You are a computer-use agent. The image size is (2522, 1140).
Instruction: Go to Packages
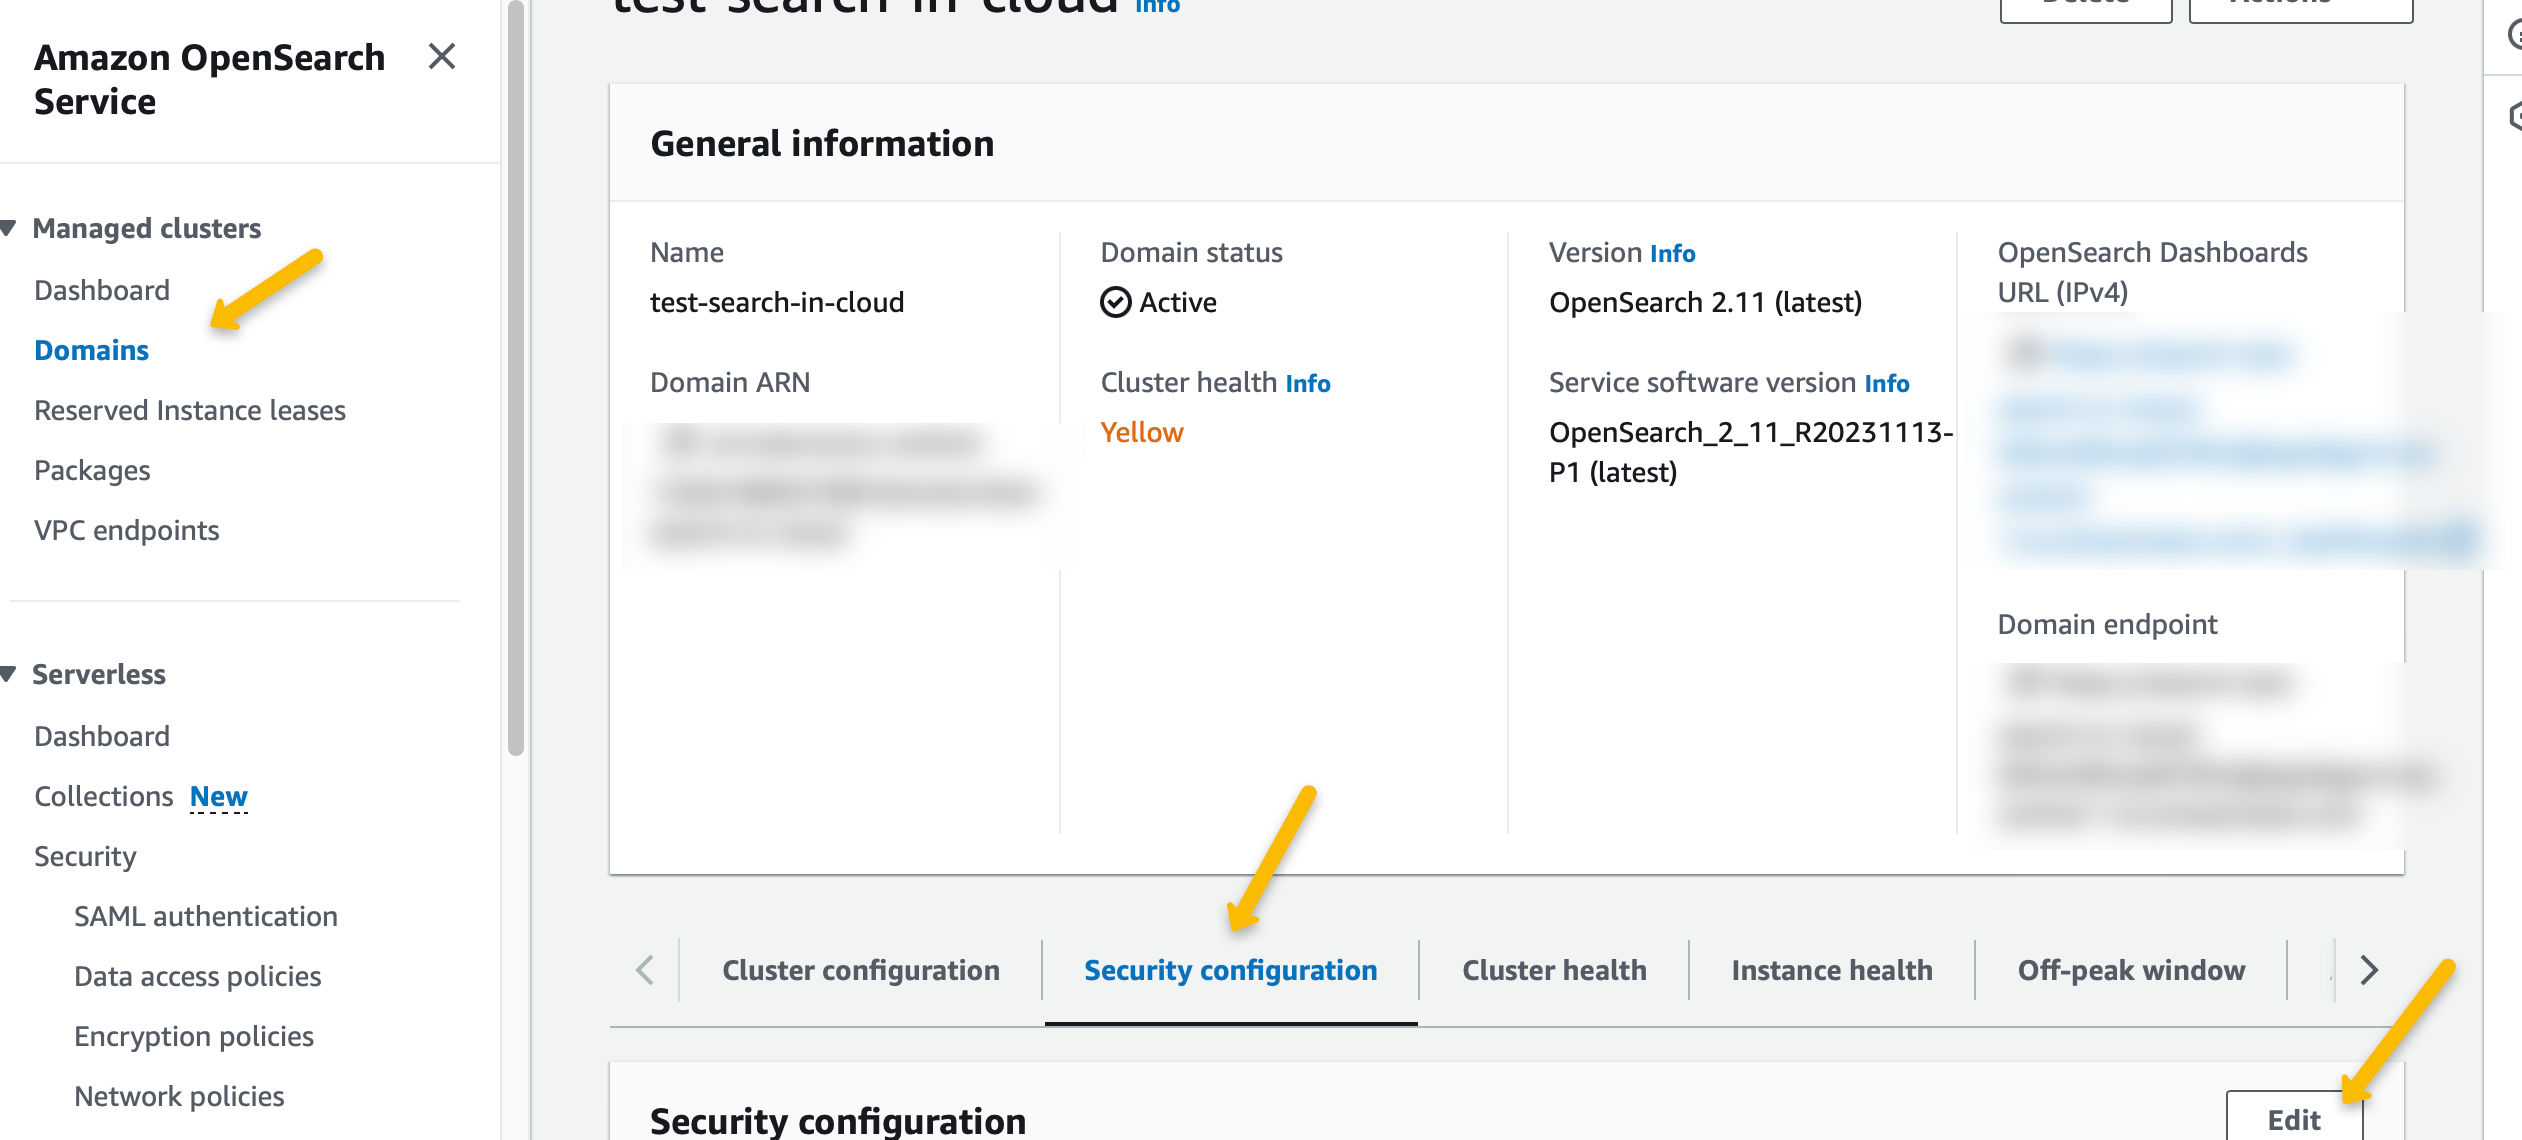click(x=92, y=470)
